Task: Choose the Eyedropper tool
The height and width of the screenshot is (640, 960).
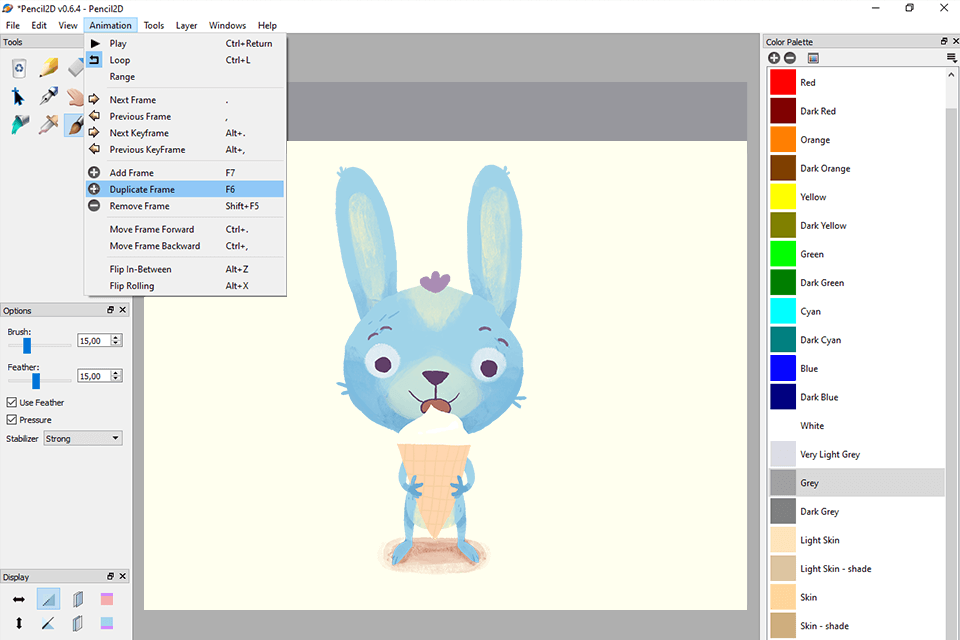Action: point(48,125)
